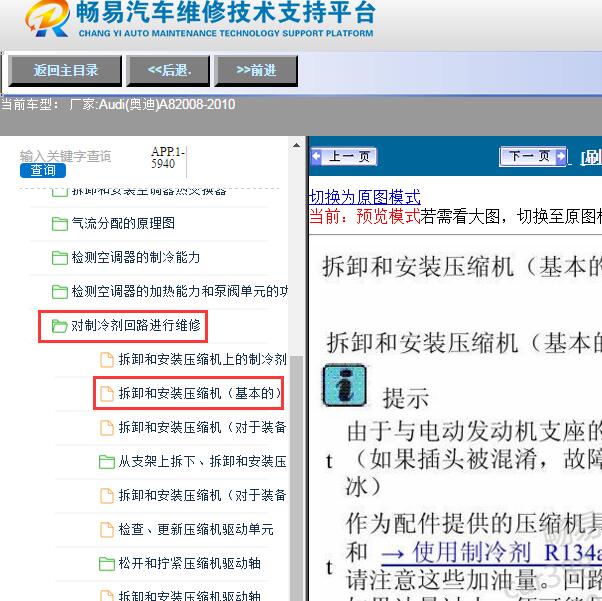Click document icon of 拆卸和安装压缩机上的制冷剂
The width and height of the screenshot is (602, 601).
(107, 360)
